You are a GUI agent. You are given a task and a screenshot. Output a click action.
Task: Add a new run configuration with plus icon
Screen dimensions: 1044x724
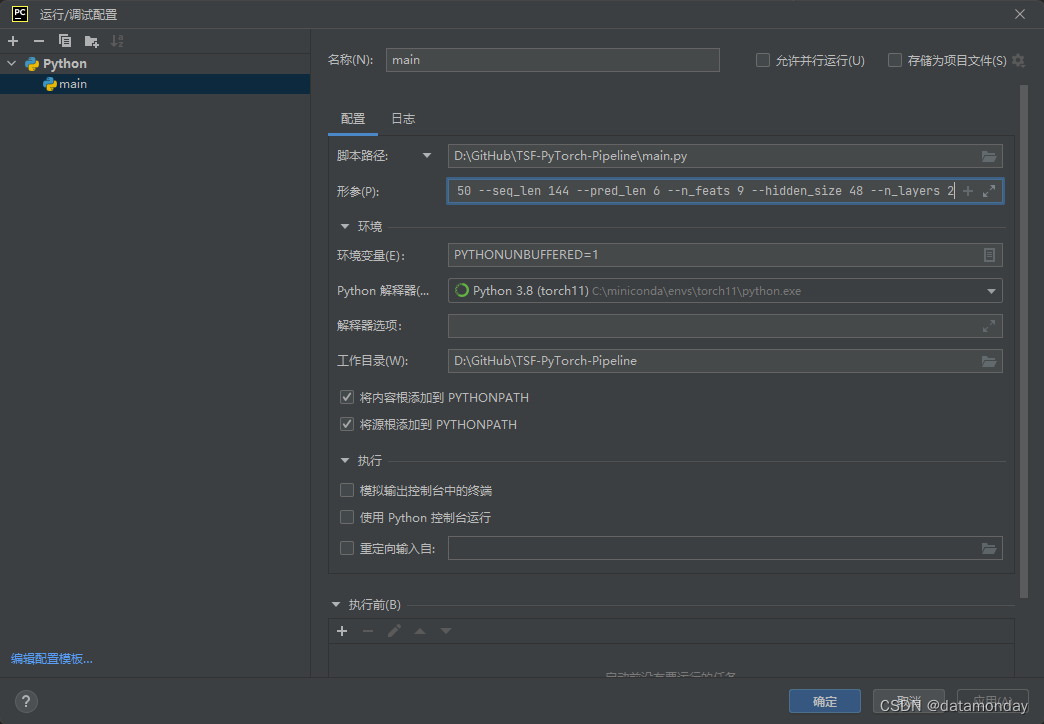point(13,41)
